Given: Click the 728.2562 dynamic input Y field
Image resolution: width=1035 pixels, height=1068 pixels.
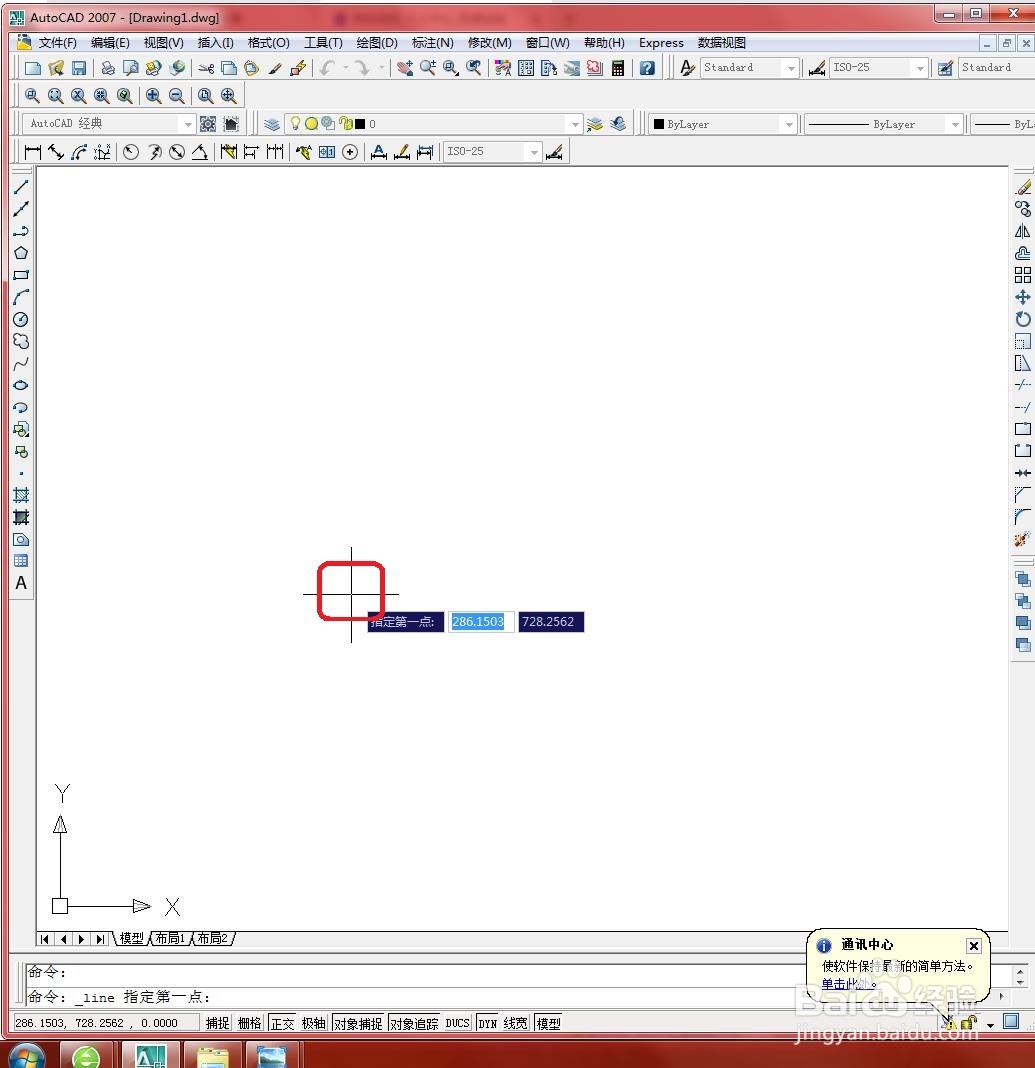Looking at the screenshot, I should coord(551,622).
